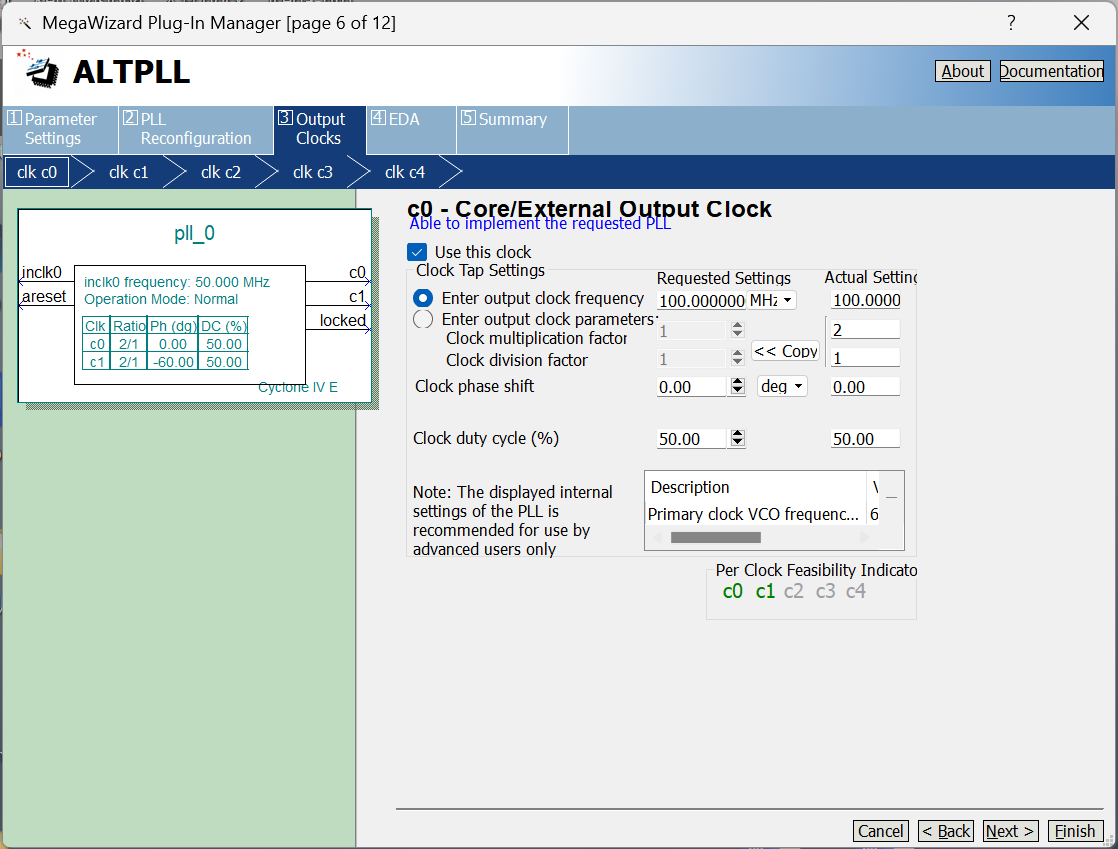This screenshot has height=849, width=1118.
Task: Switch to Summary tab
Action: (x=512, y=129)
